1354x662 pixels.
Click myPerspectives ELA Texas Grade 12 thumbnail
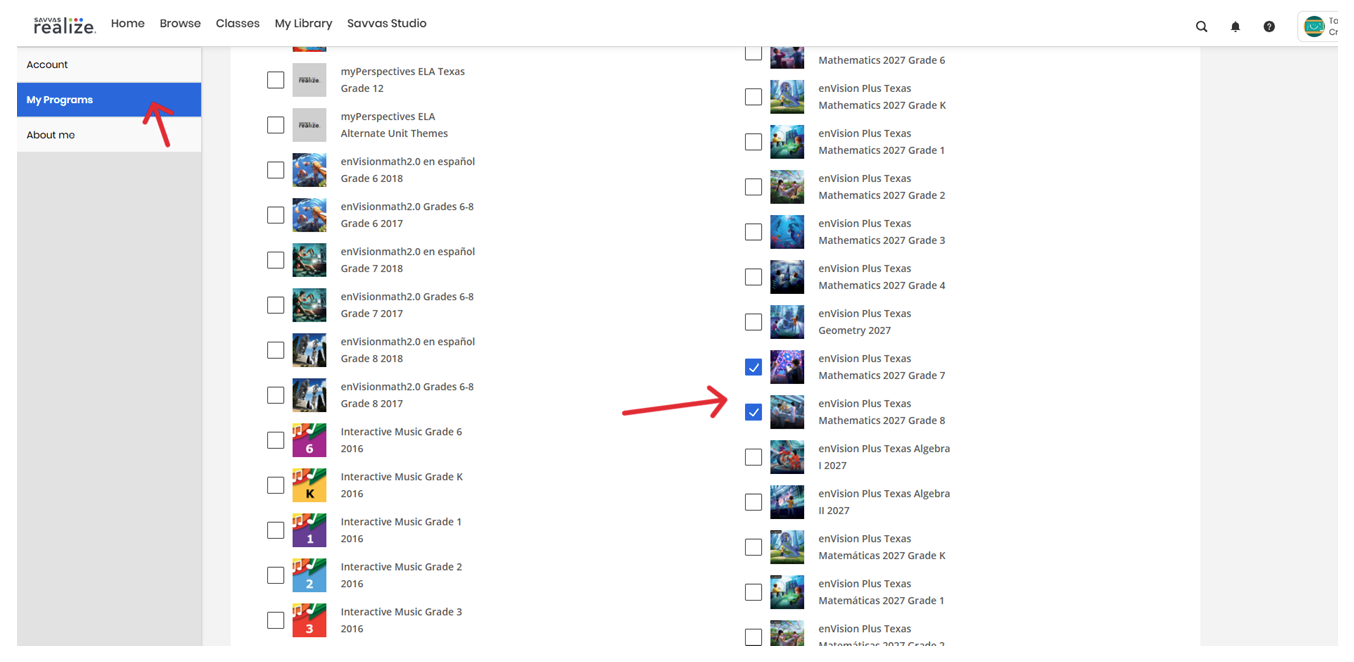(309, 80)
